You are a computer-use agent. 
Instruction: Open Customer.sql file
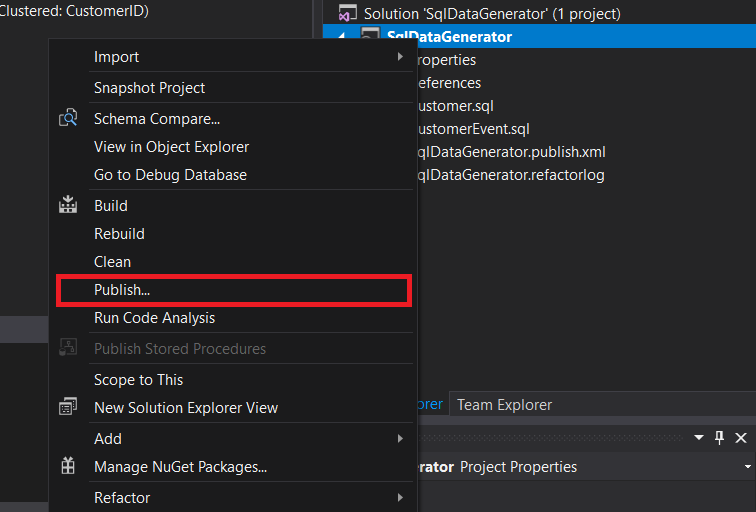click(456, 106)
